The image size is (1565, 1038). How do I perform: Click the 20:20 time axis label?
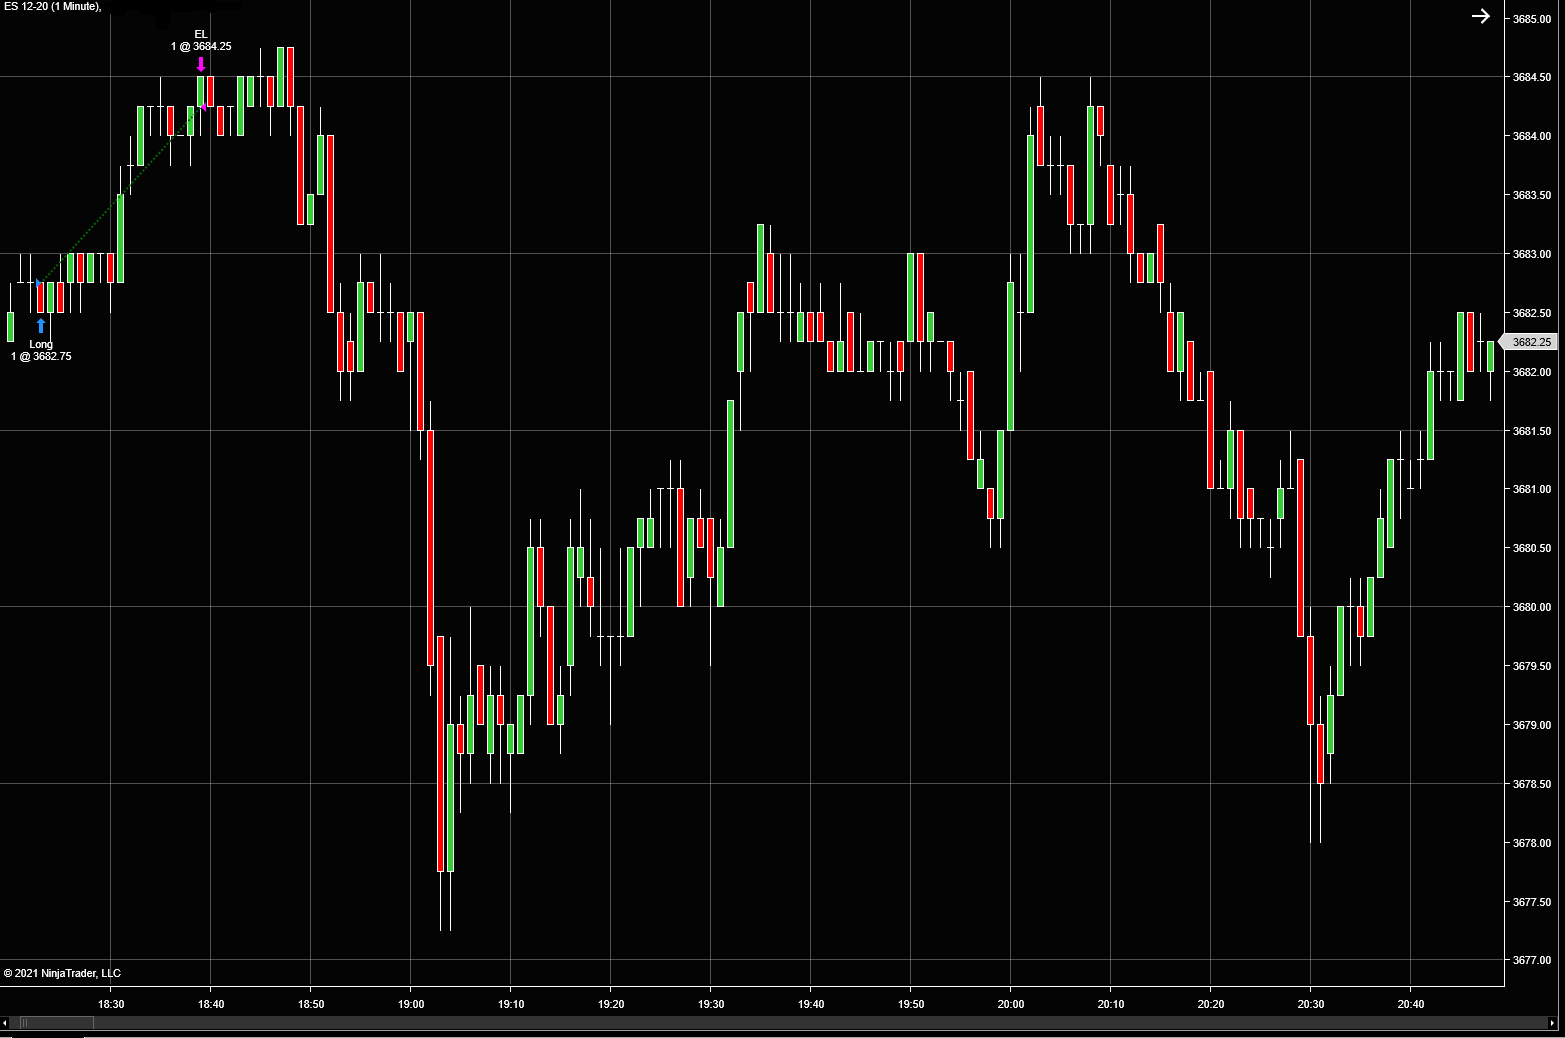pos(1211,1004)
